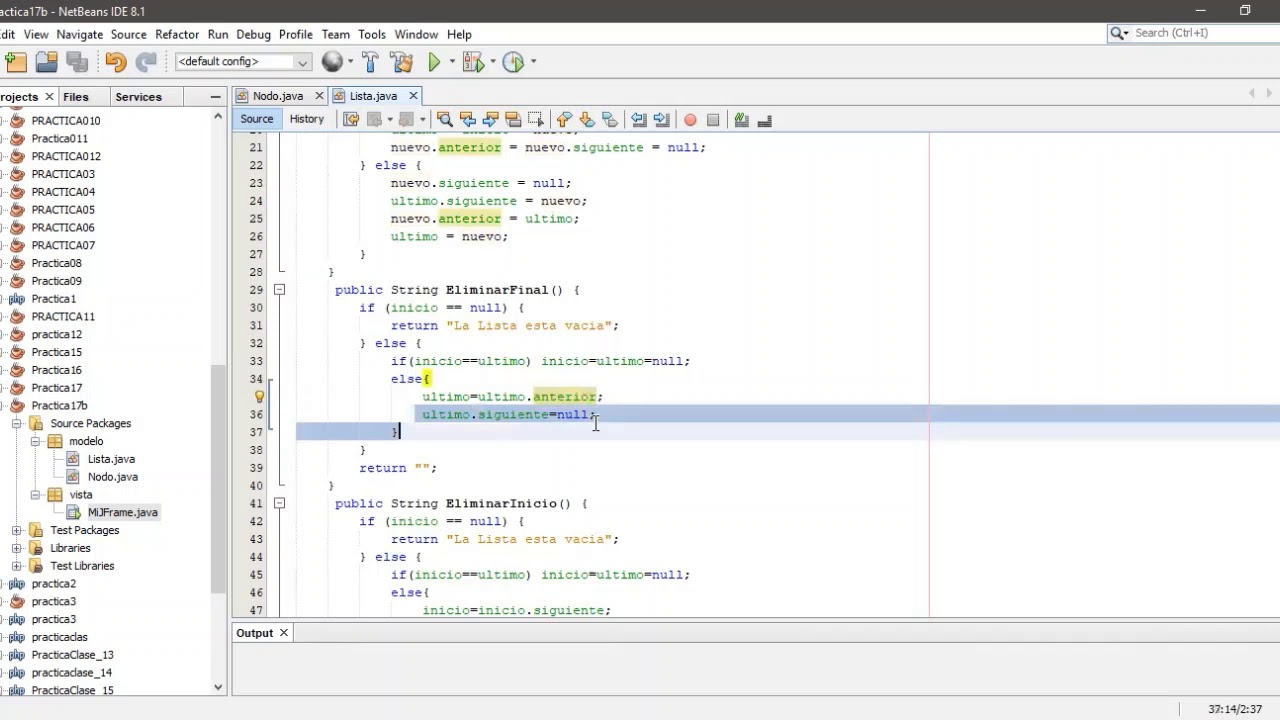Expand the Libraries tree node
Screen dimensions: 1280x720
point(17,549)
